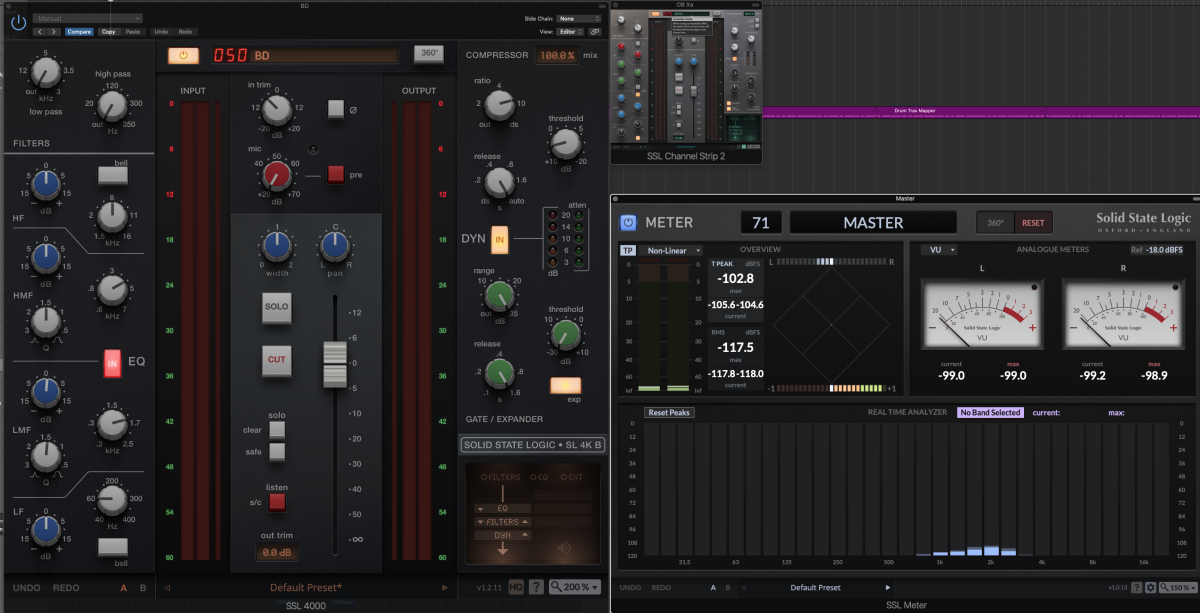This screenshot has width=1200, height=613.
Task: Click the Reset Peaks button
Action: point(669,412)
